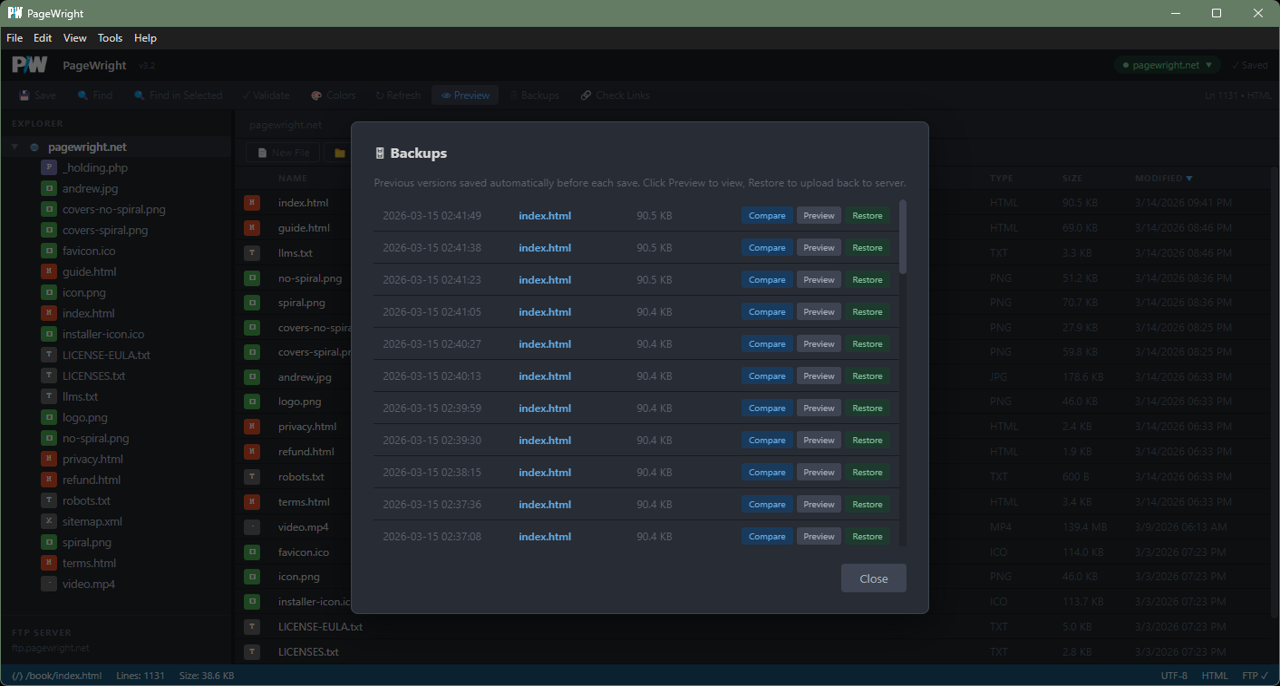Open the Tools menu
This screenshot has height=686, width=1280.
[110, 38]
